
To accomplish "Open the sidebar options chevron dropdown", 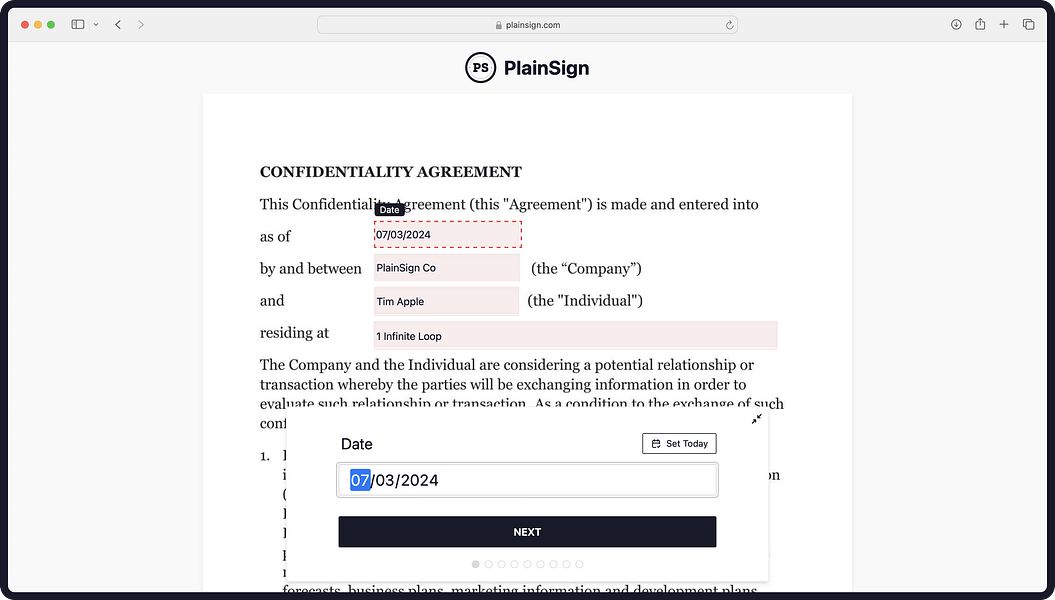I will click(95, 24).
